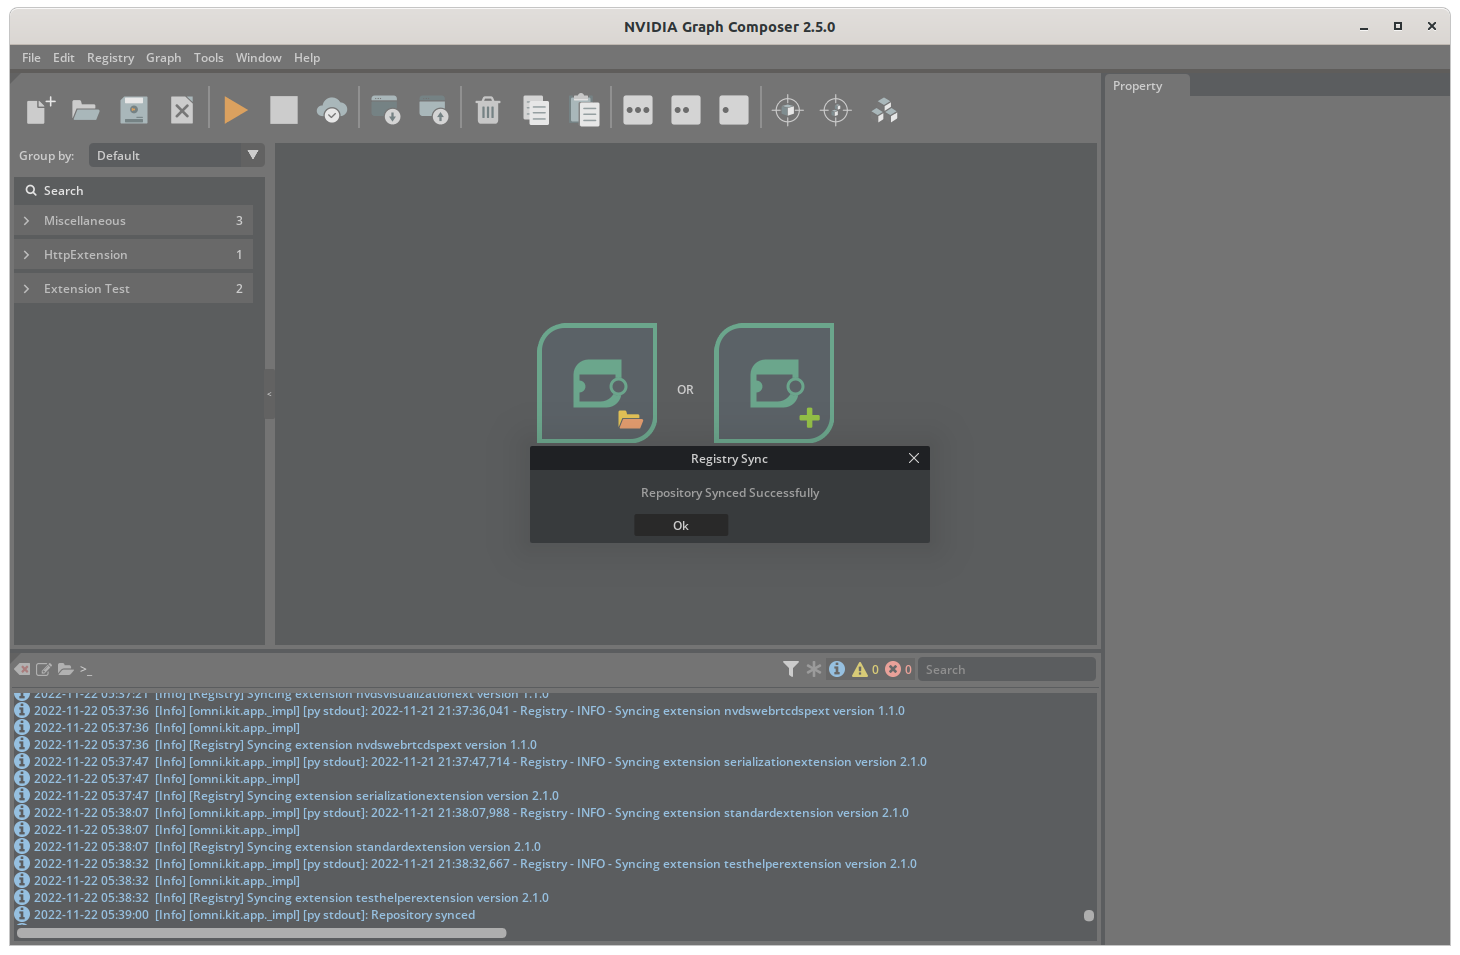Focus the console Search field

click(1006, 670)
